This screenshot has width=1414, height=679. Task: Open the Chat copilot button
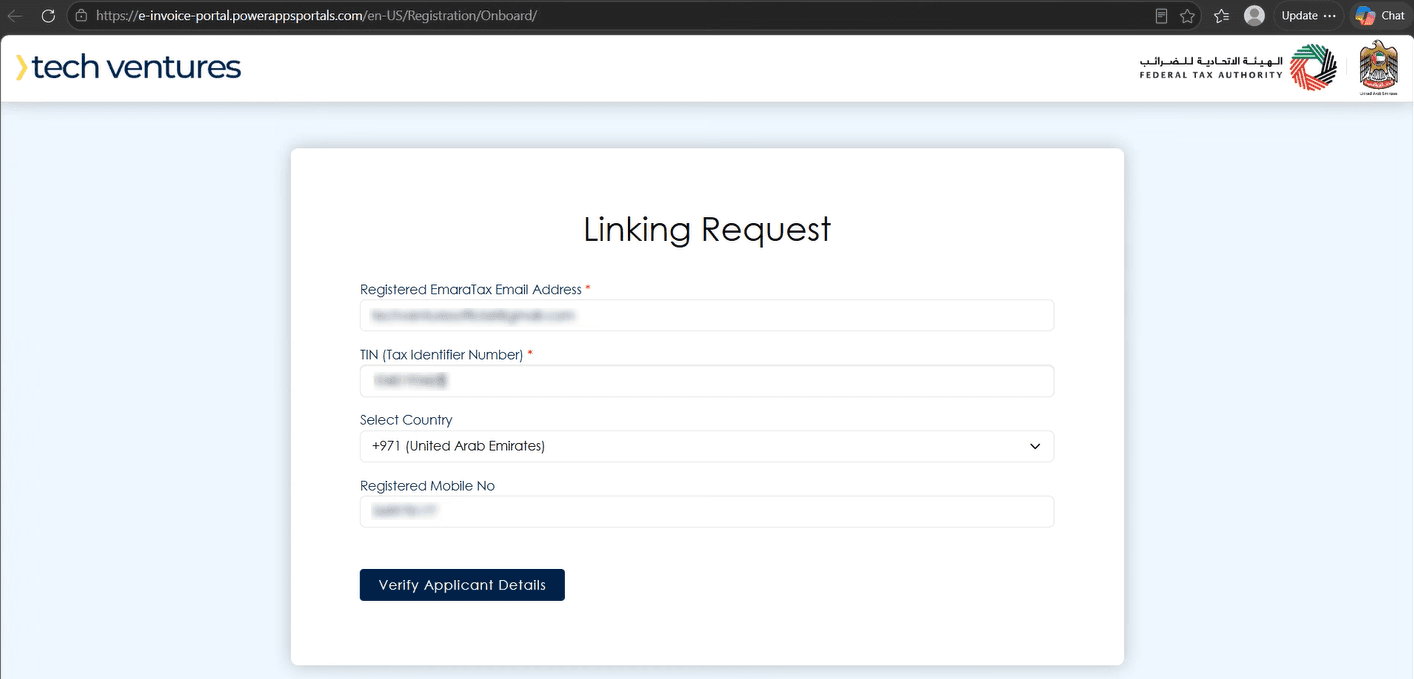[x=1380, y=16]
